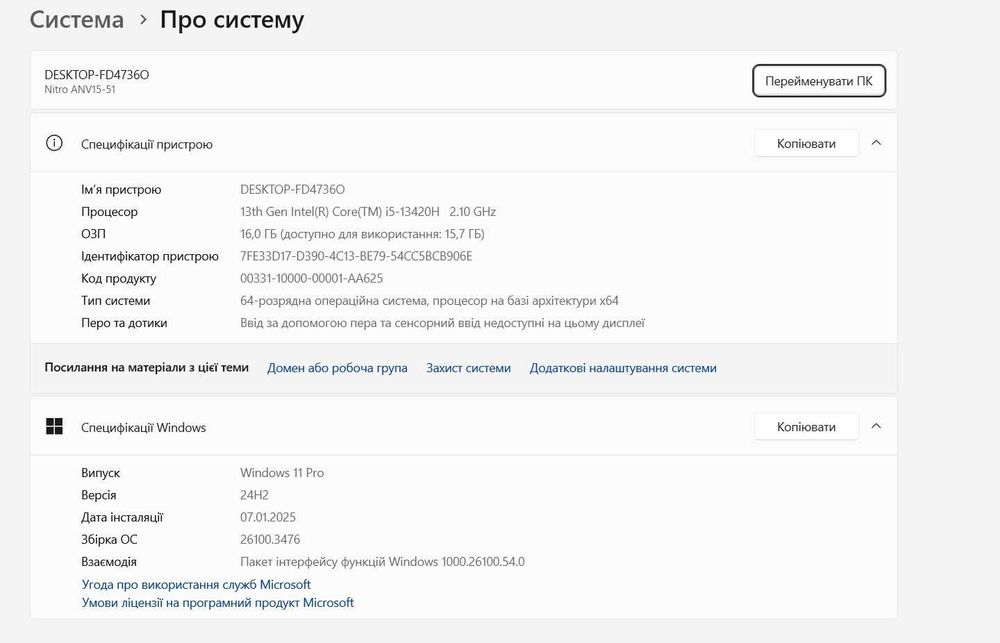Viewport: 1000px width, 643px height.
Task: Select the install date 07.01.2025
Action: [268, 517]
